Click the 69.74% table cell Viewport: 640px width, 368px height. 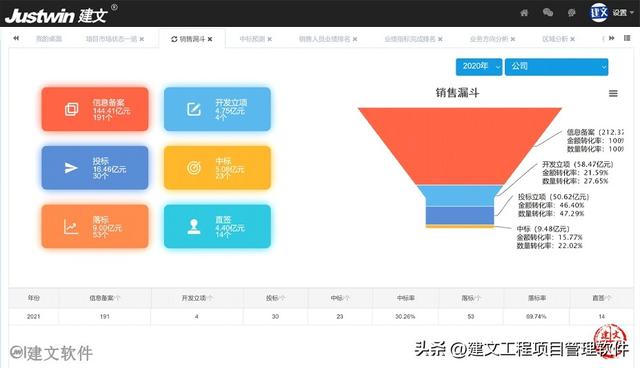(x=536, y=317)
